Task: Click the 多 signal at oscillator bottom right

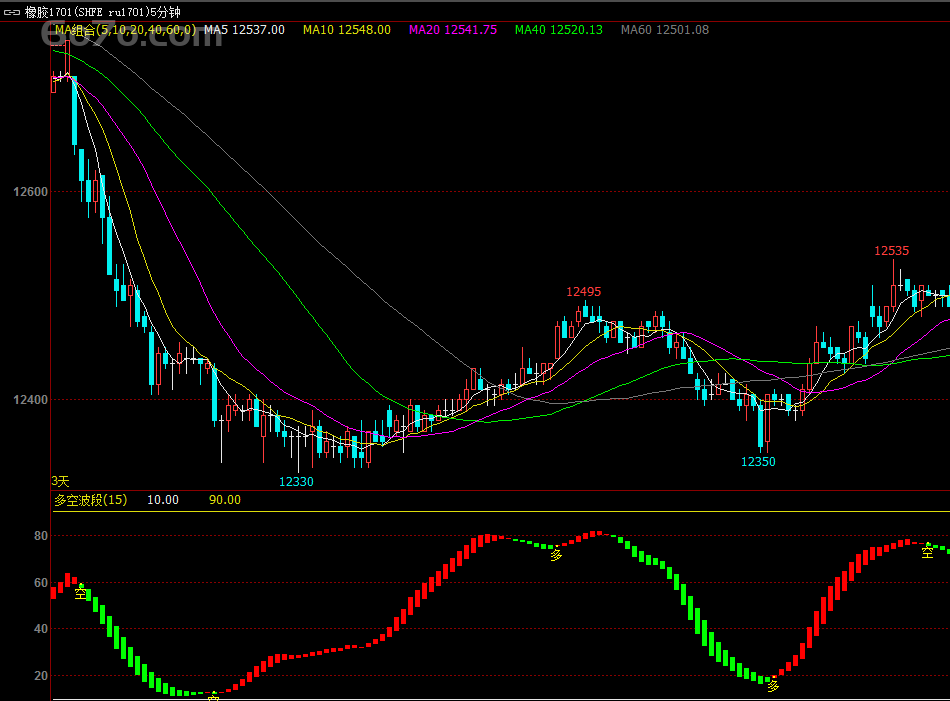Action: [x=773, y=686]
